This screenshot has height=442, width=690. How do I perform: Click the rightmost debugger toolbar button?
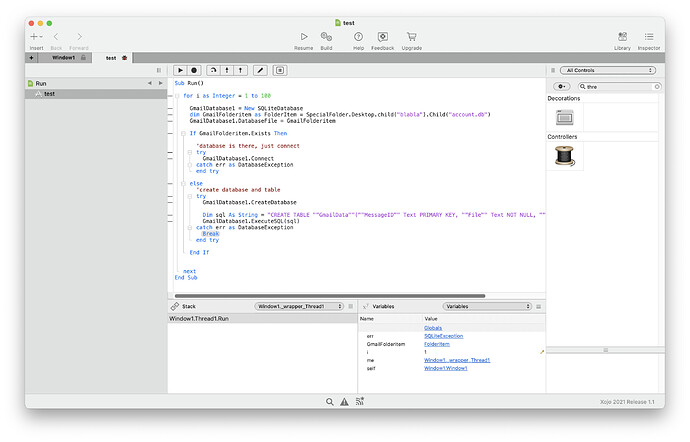coord(280,70)
